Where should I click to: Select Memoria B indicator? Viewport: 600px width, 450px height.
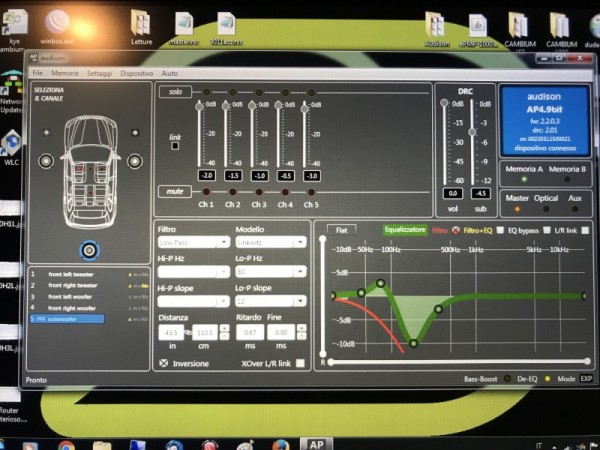tap(567, 179)
